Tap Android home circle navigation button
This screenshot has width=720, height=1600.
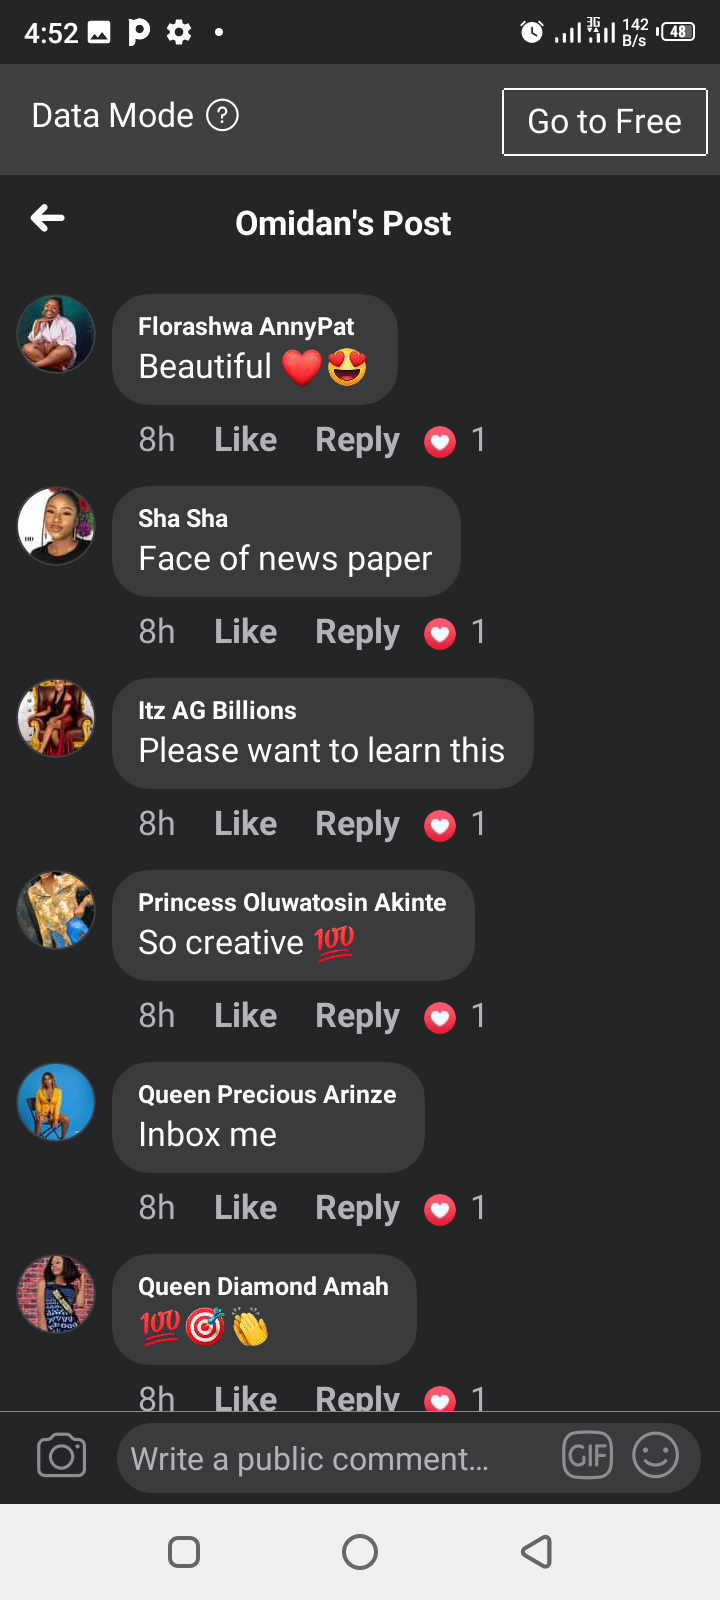click(x=360, y=1552)
